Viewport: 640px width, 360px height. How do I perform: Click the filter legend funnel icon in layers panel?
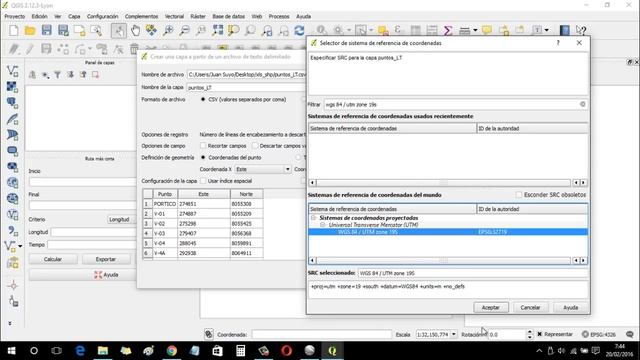(x=58, y=75)
